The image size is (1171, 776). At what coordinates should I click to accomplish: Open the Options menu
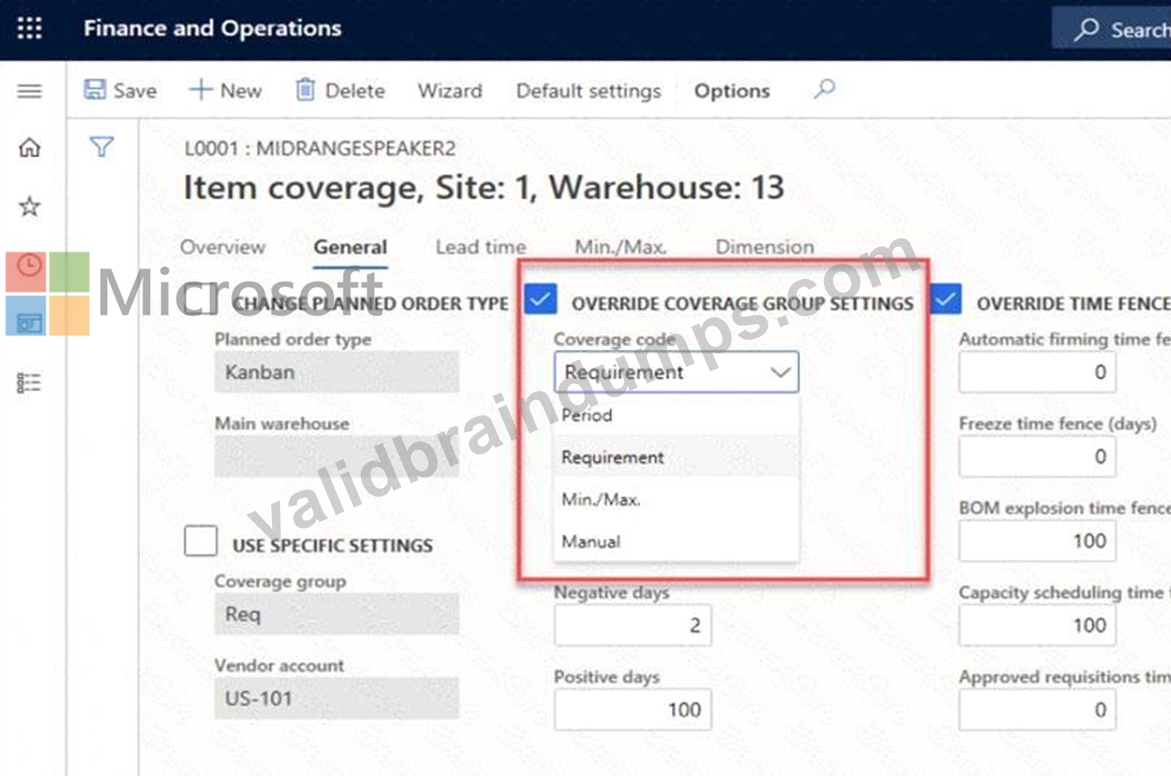click(x=732, y=90)
